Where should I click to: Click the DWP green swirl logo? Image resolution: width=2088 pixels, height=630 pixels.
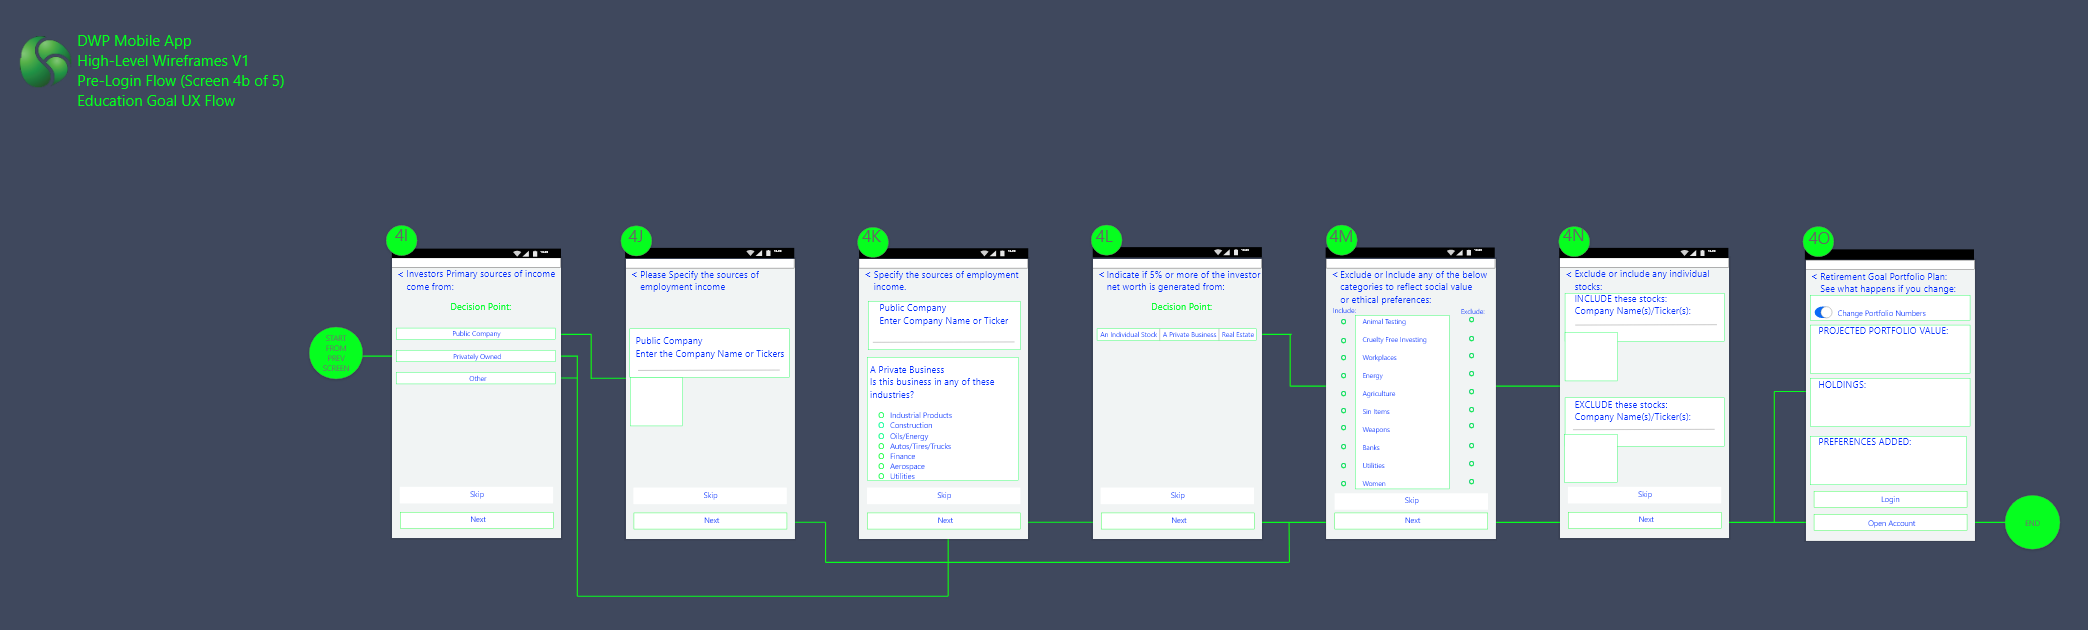click(45, 62)
